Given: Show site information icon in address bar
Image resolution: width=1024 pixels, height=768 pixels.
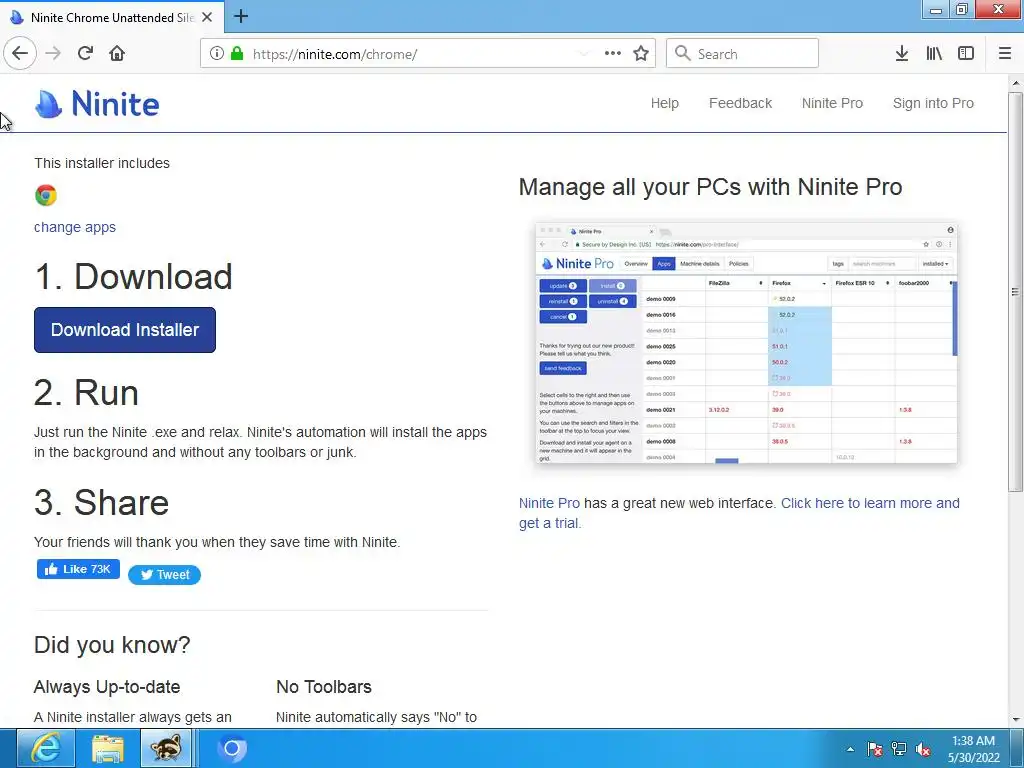Looking at the screenshot, I should click(216, 54).
